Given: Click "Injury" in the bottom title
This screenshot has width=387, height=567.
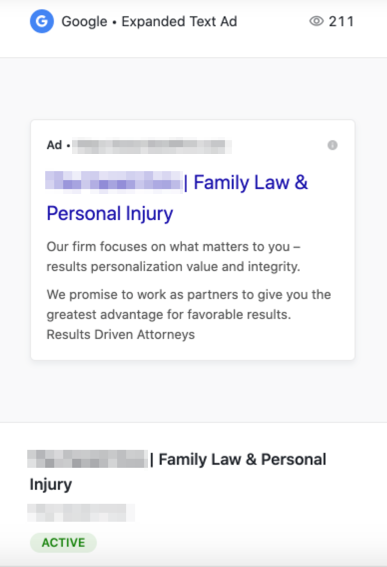Looking at the screenshot, I should [x=51, y=485].
